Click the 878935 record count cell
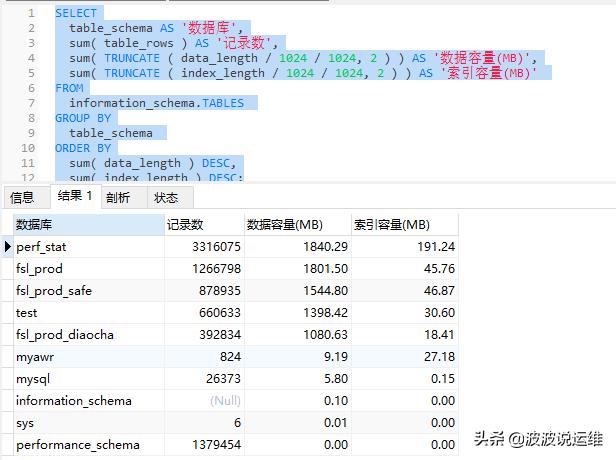The width and height of the screenshot is (616, 460). [204, 291]
